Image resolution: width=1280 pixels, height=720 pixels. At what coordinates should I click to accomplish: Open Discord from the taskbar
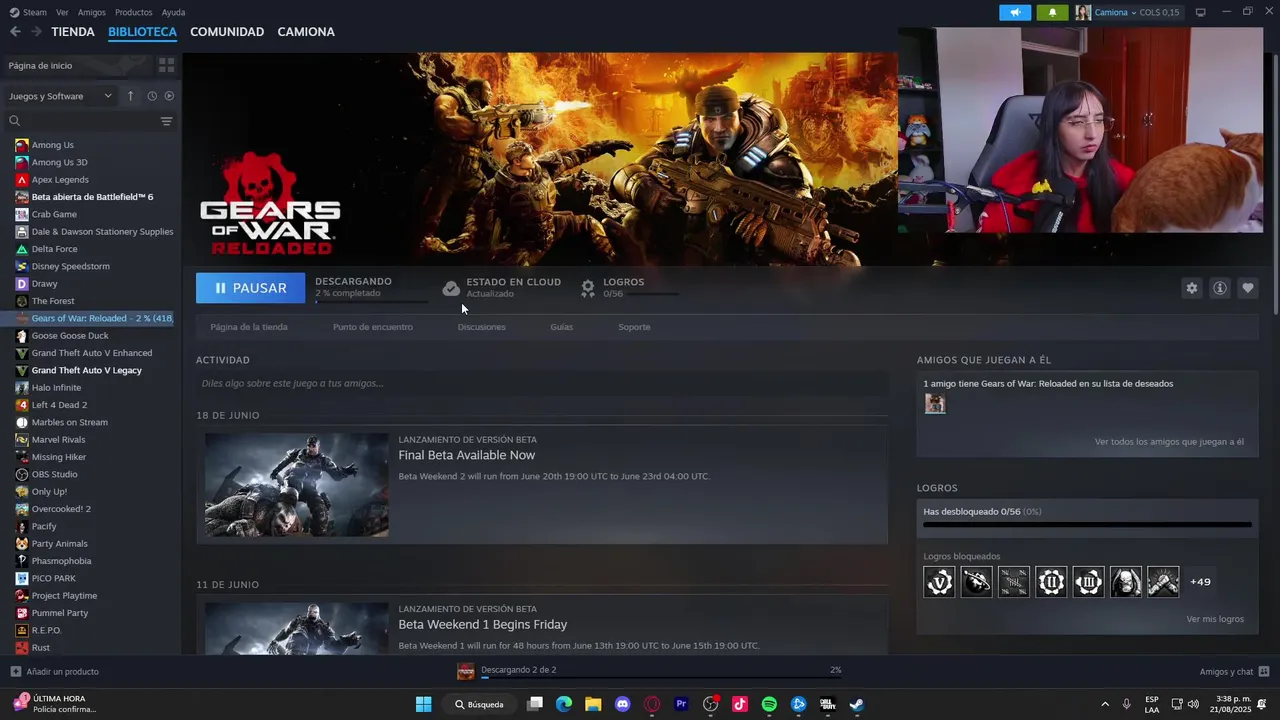point(623,704)
